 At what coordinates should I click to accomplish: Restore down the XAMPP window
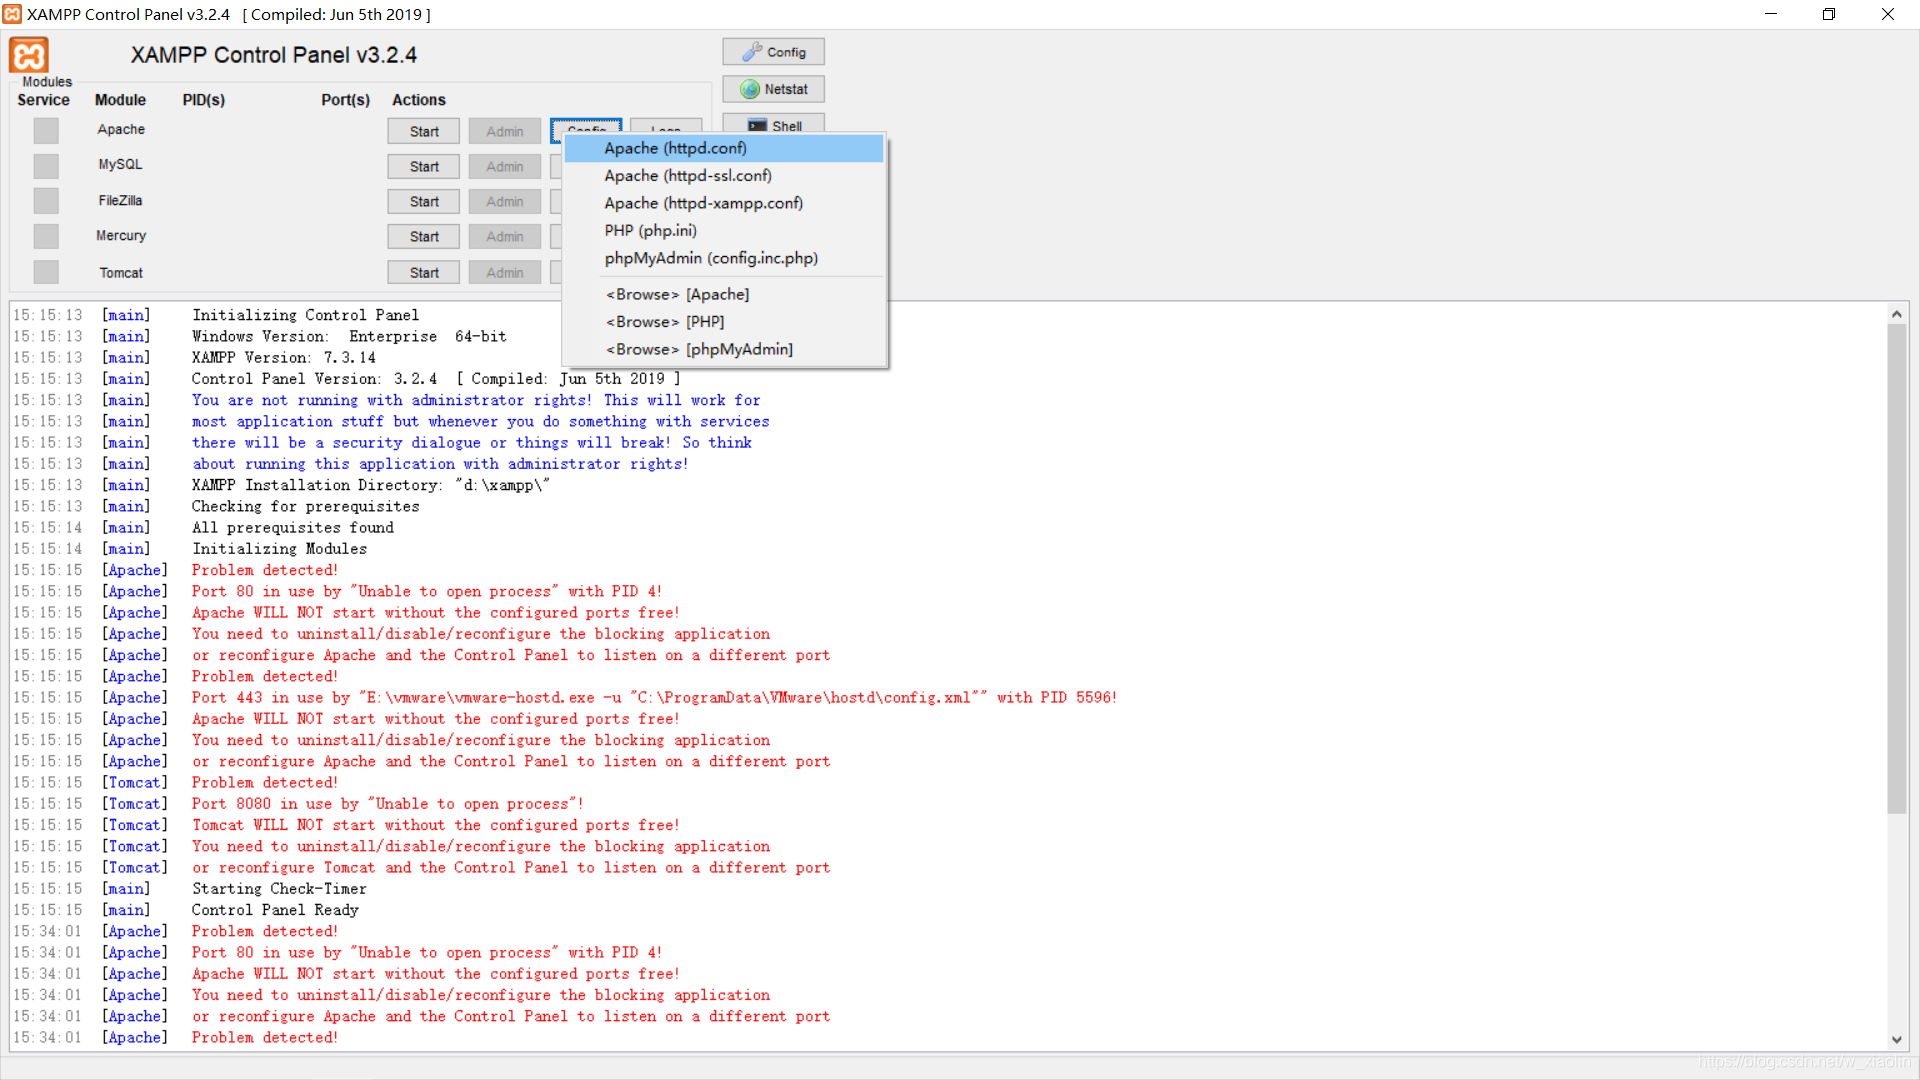[1829, 14]
